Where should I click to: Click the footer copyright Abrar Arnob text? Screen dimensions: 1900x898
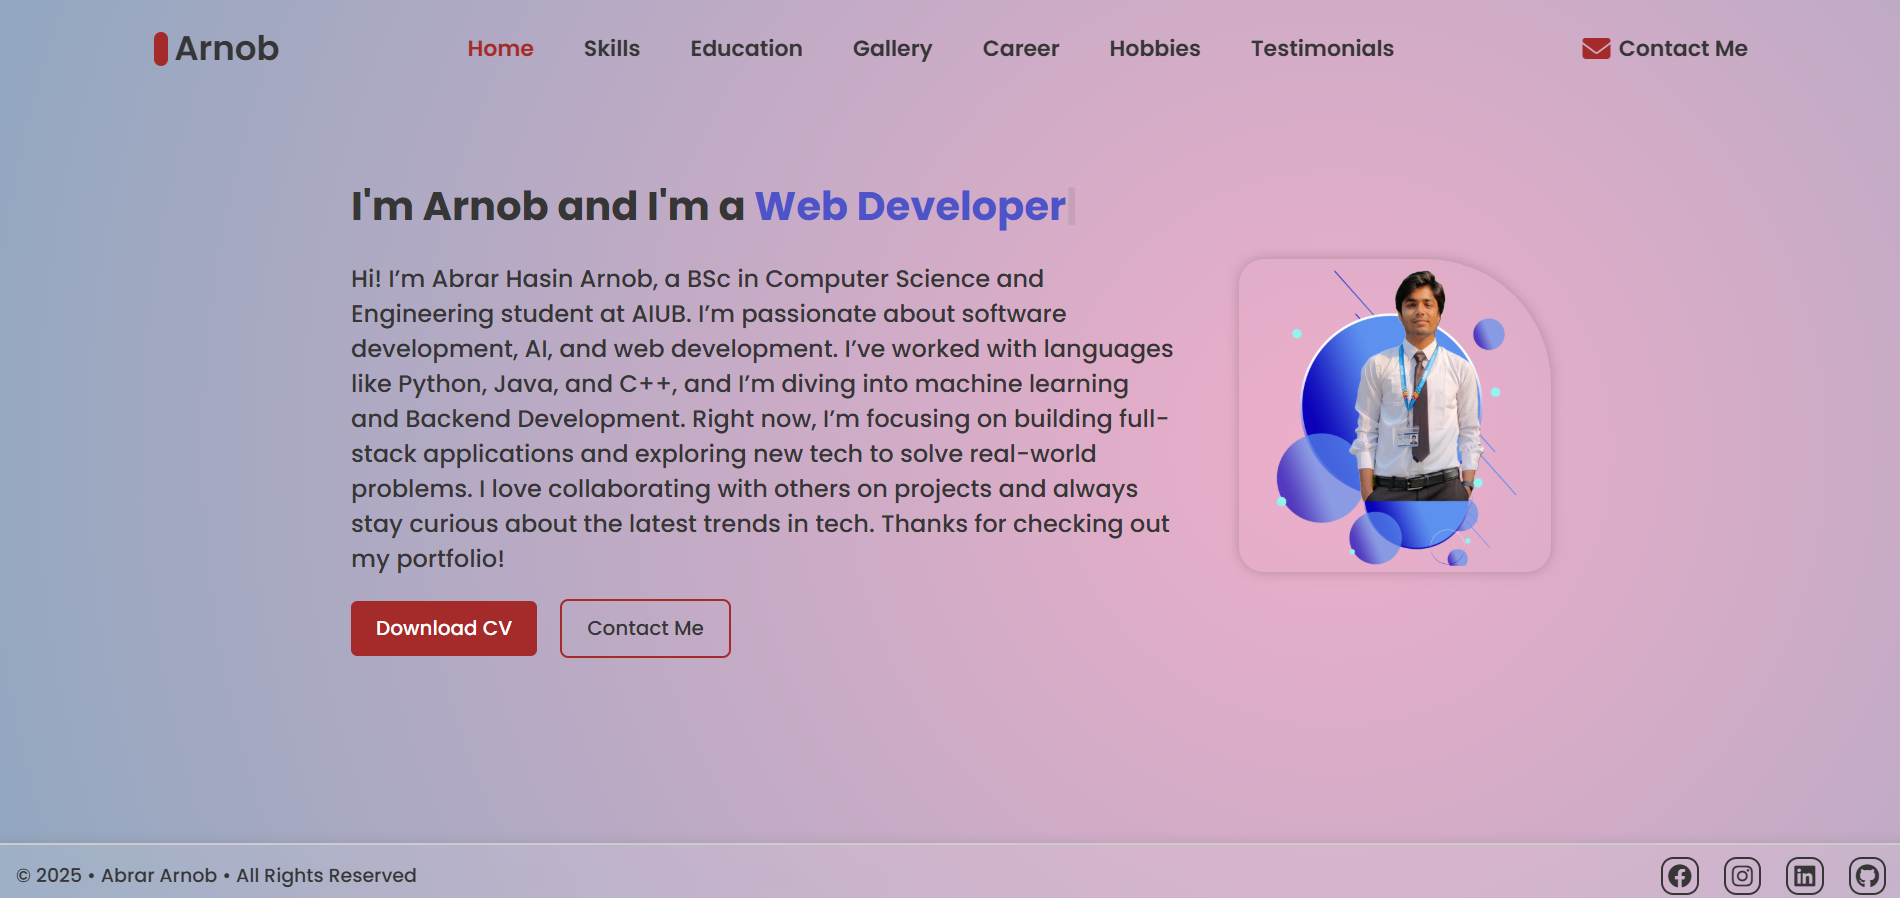pos(159,875)
